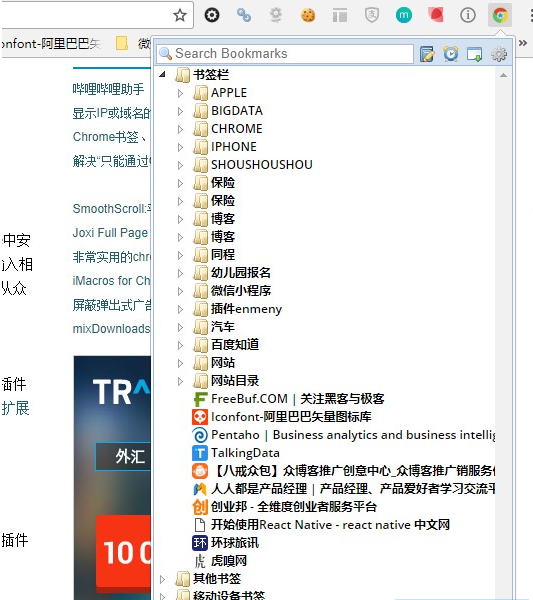Open the 人人都是产品经理 bookmark
533x600 pixels.
(x=344, y=489)
